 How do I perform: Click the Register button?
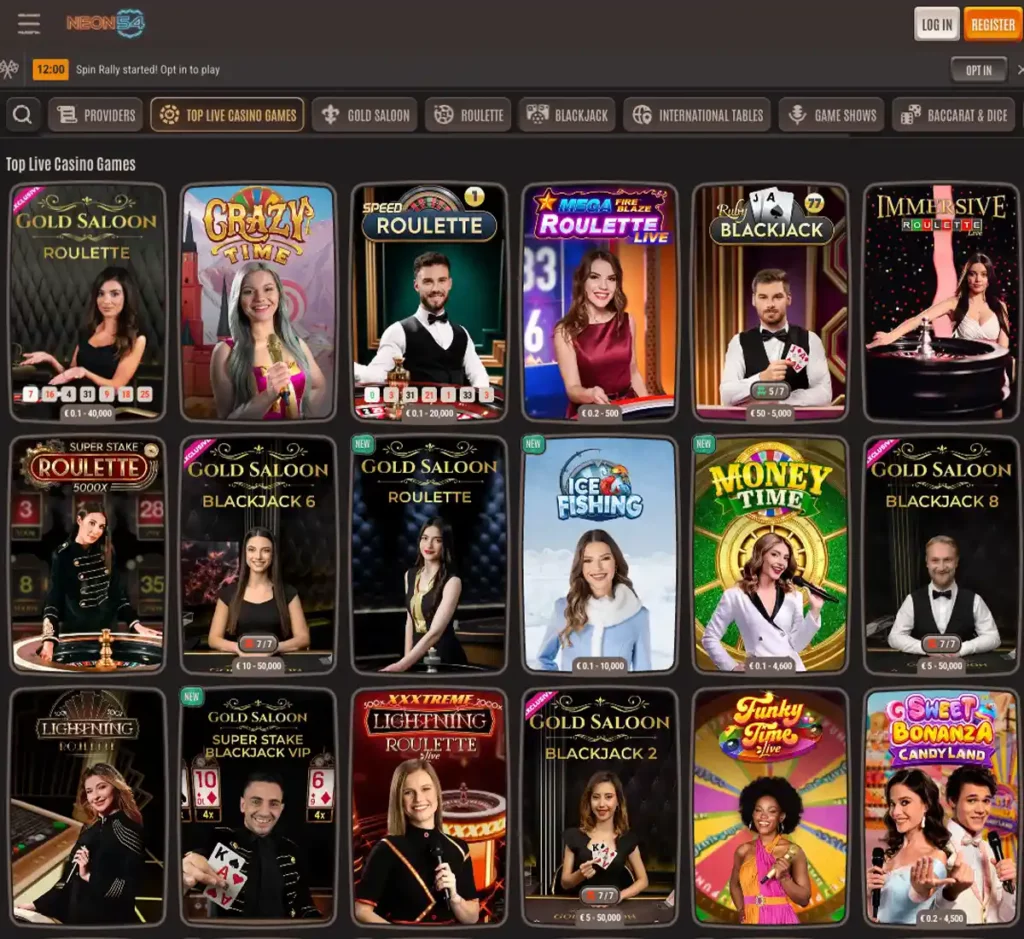tap(992, 24)
